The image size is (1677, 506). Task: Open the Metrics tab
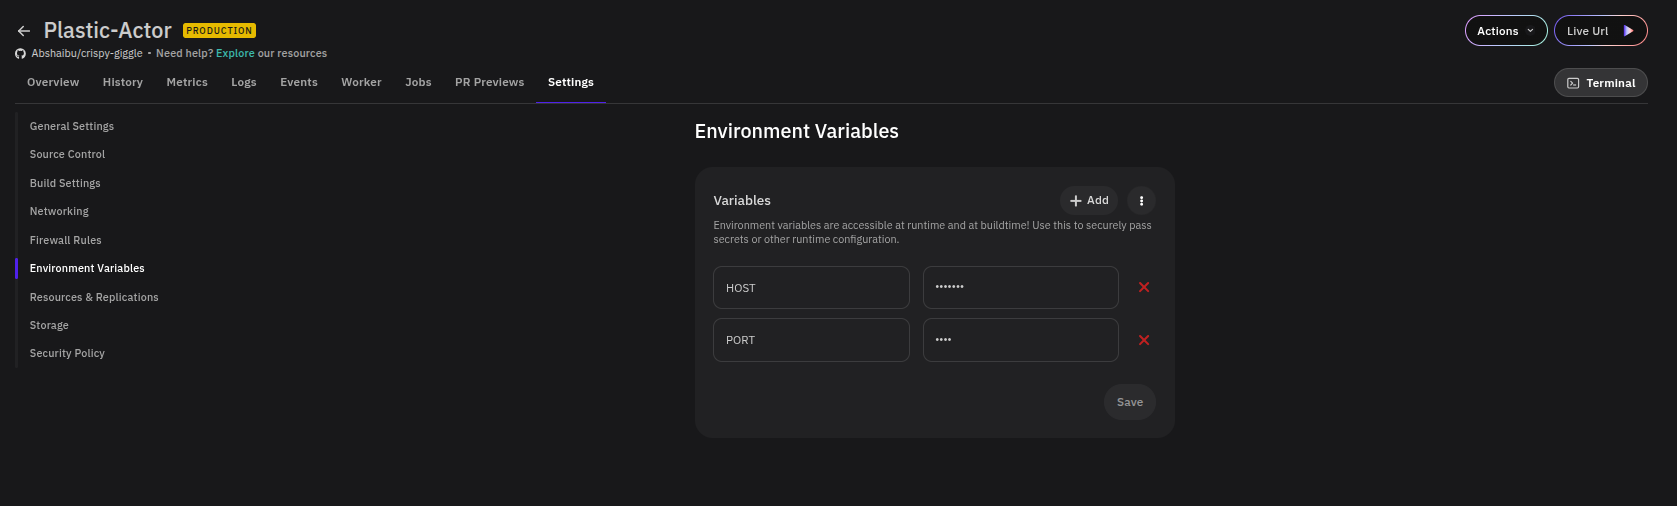[x=187, y=82]
